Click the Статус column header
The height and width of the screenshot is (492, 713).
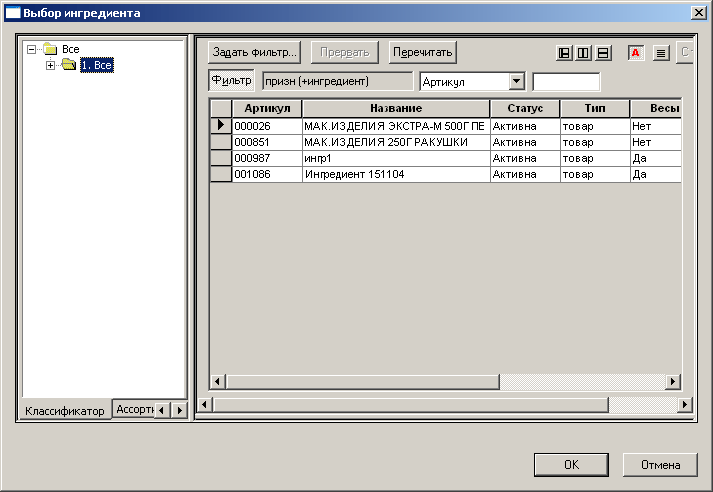coord(525,108)
